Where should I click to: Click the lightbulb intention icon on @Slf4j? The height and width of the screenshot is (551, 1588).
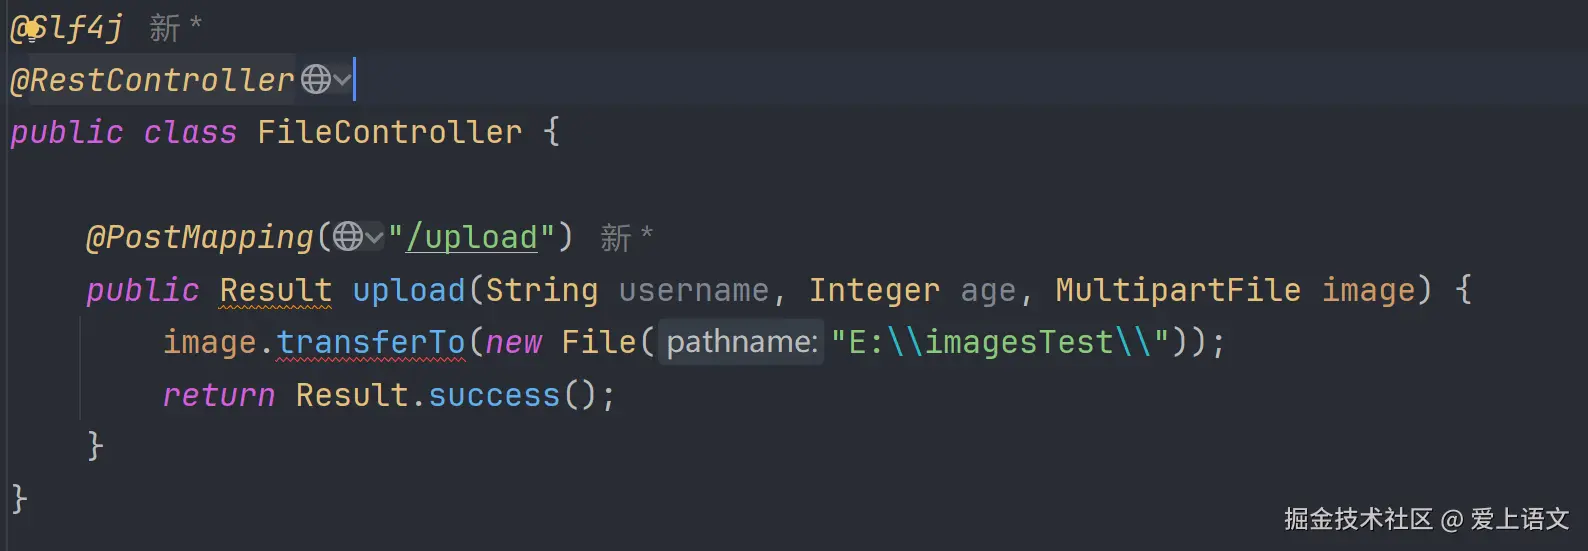coord(33,29)
